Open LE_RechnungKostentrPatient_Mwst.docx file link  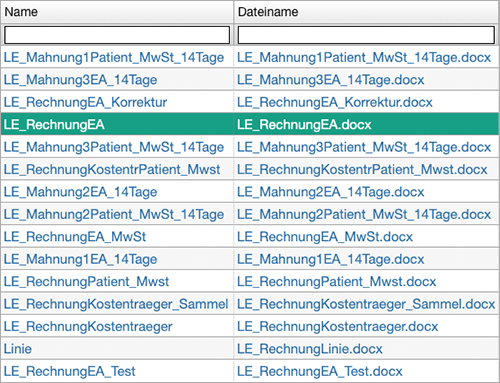[x=362, y=170]
